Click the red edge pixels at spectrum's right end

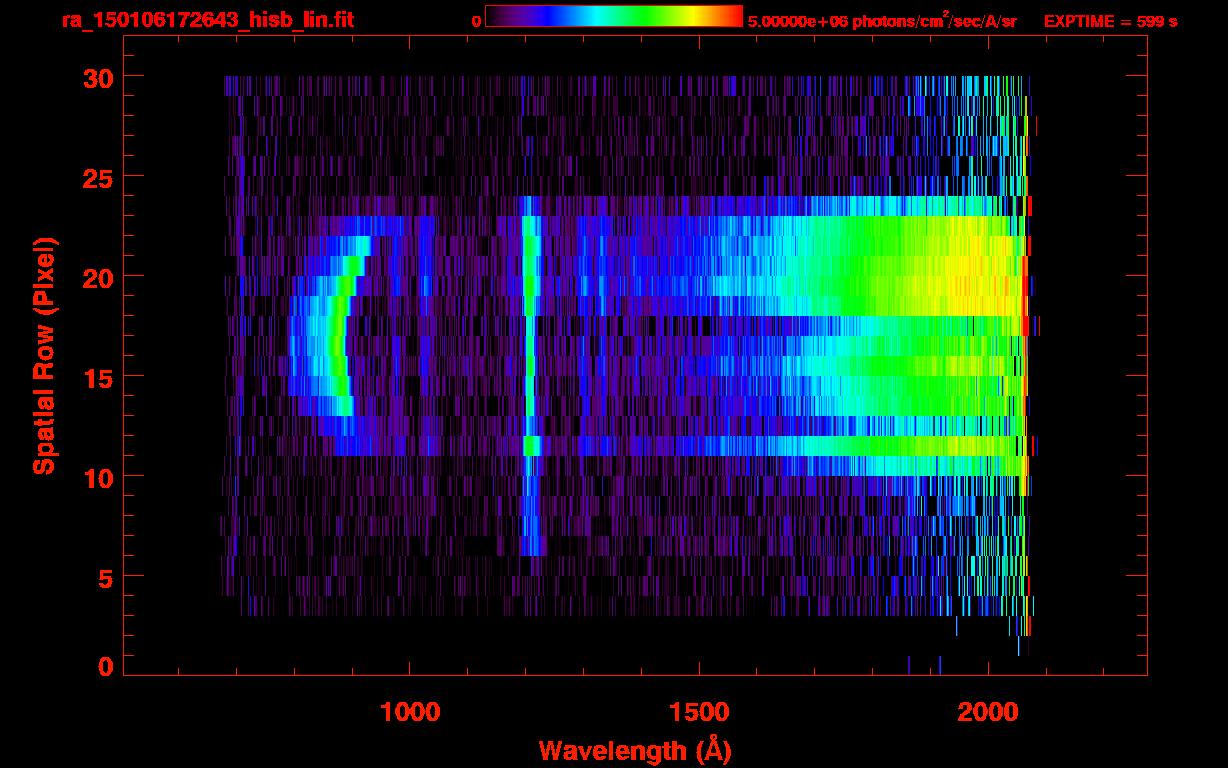[x=1025, y=300]
